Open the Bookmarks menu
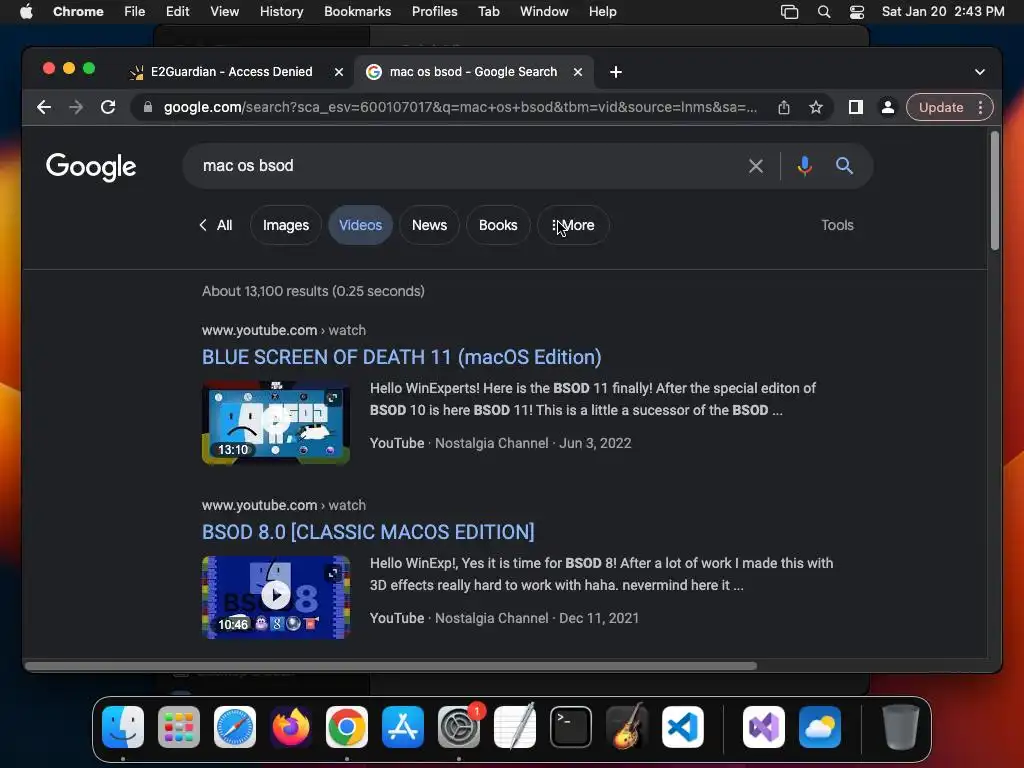The image size is (1024, 768). (357, 12)
